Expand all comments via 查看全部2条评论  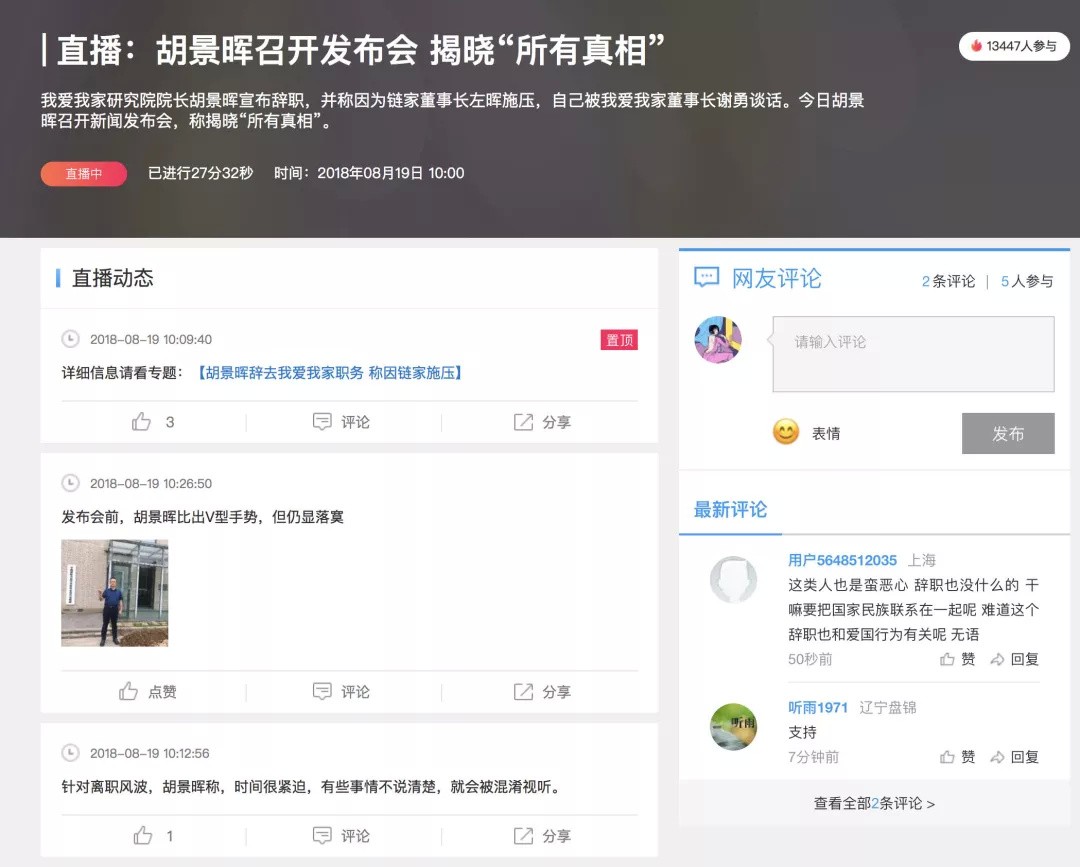tap(874, 803)
